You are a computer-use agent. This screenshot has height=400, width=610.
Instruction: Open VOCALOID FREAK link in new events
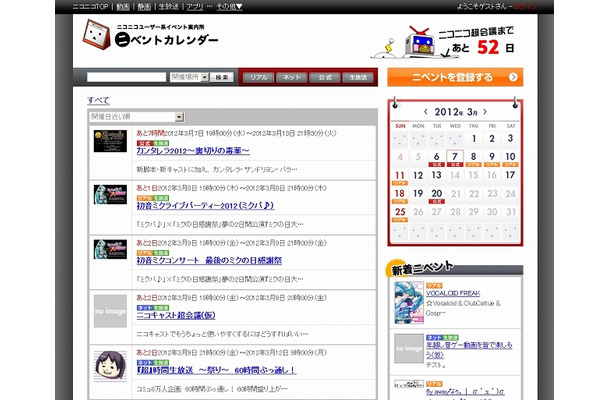453,293
